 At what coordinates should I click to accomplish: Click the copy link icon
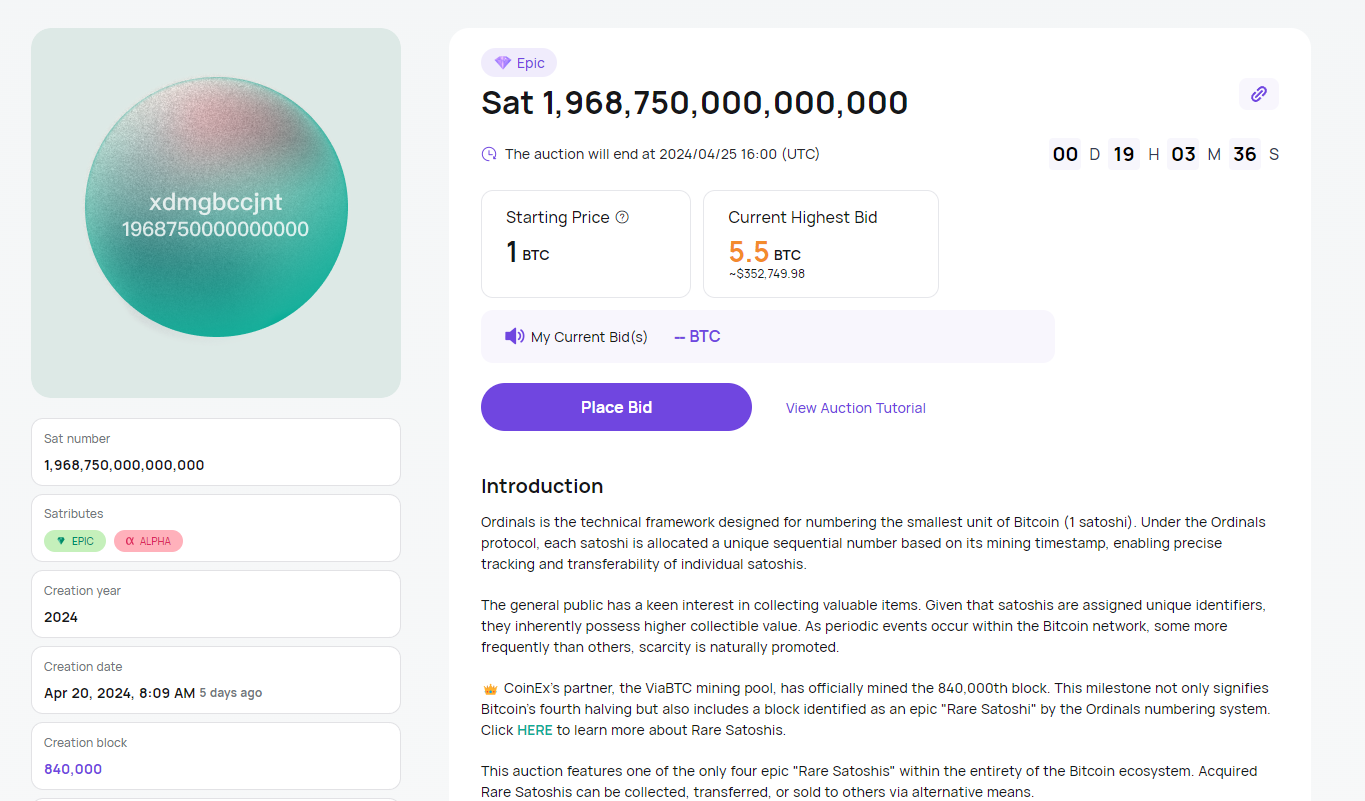1258,94
